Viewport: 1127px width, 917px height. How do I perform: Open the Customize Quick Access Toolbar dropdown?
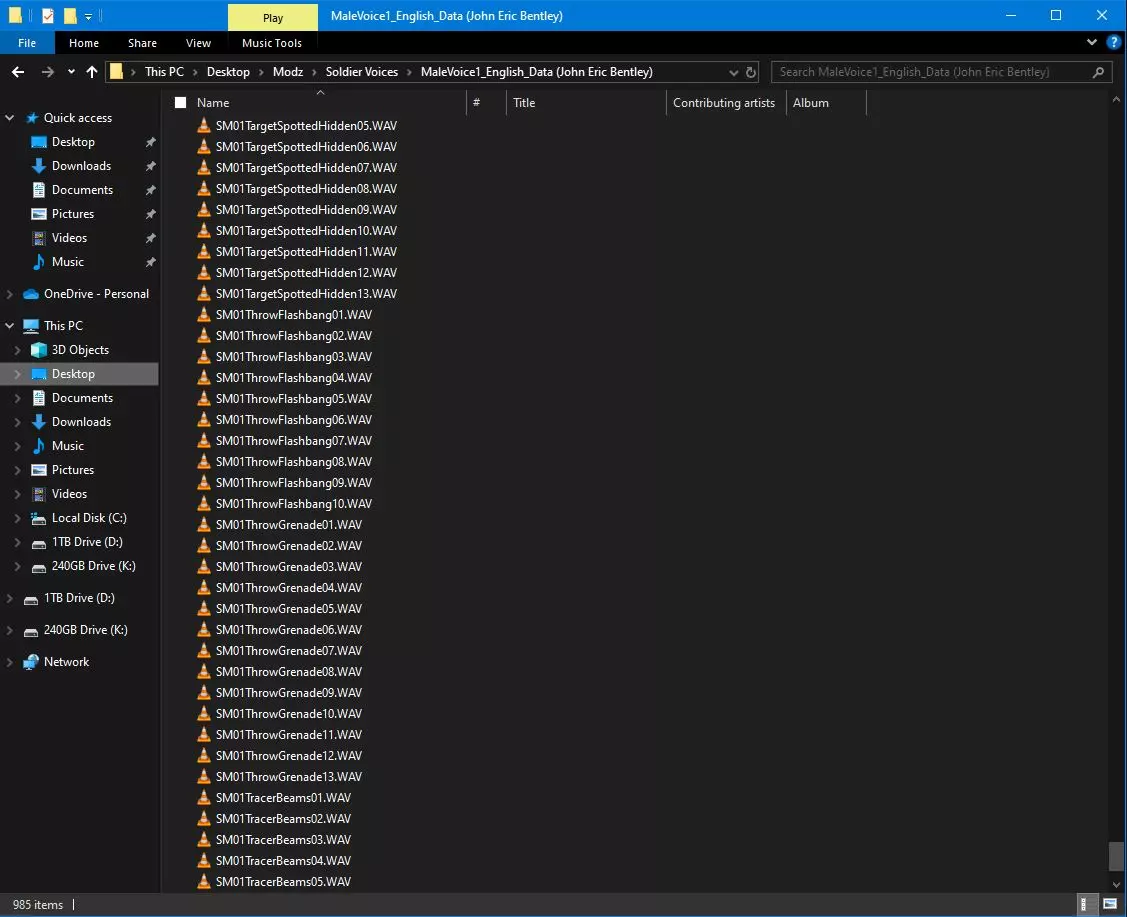coord(88,16)
